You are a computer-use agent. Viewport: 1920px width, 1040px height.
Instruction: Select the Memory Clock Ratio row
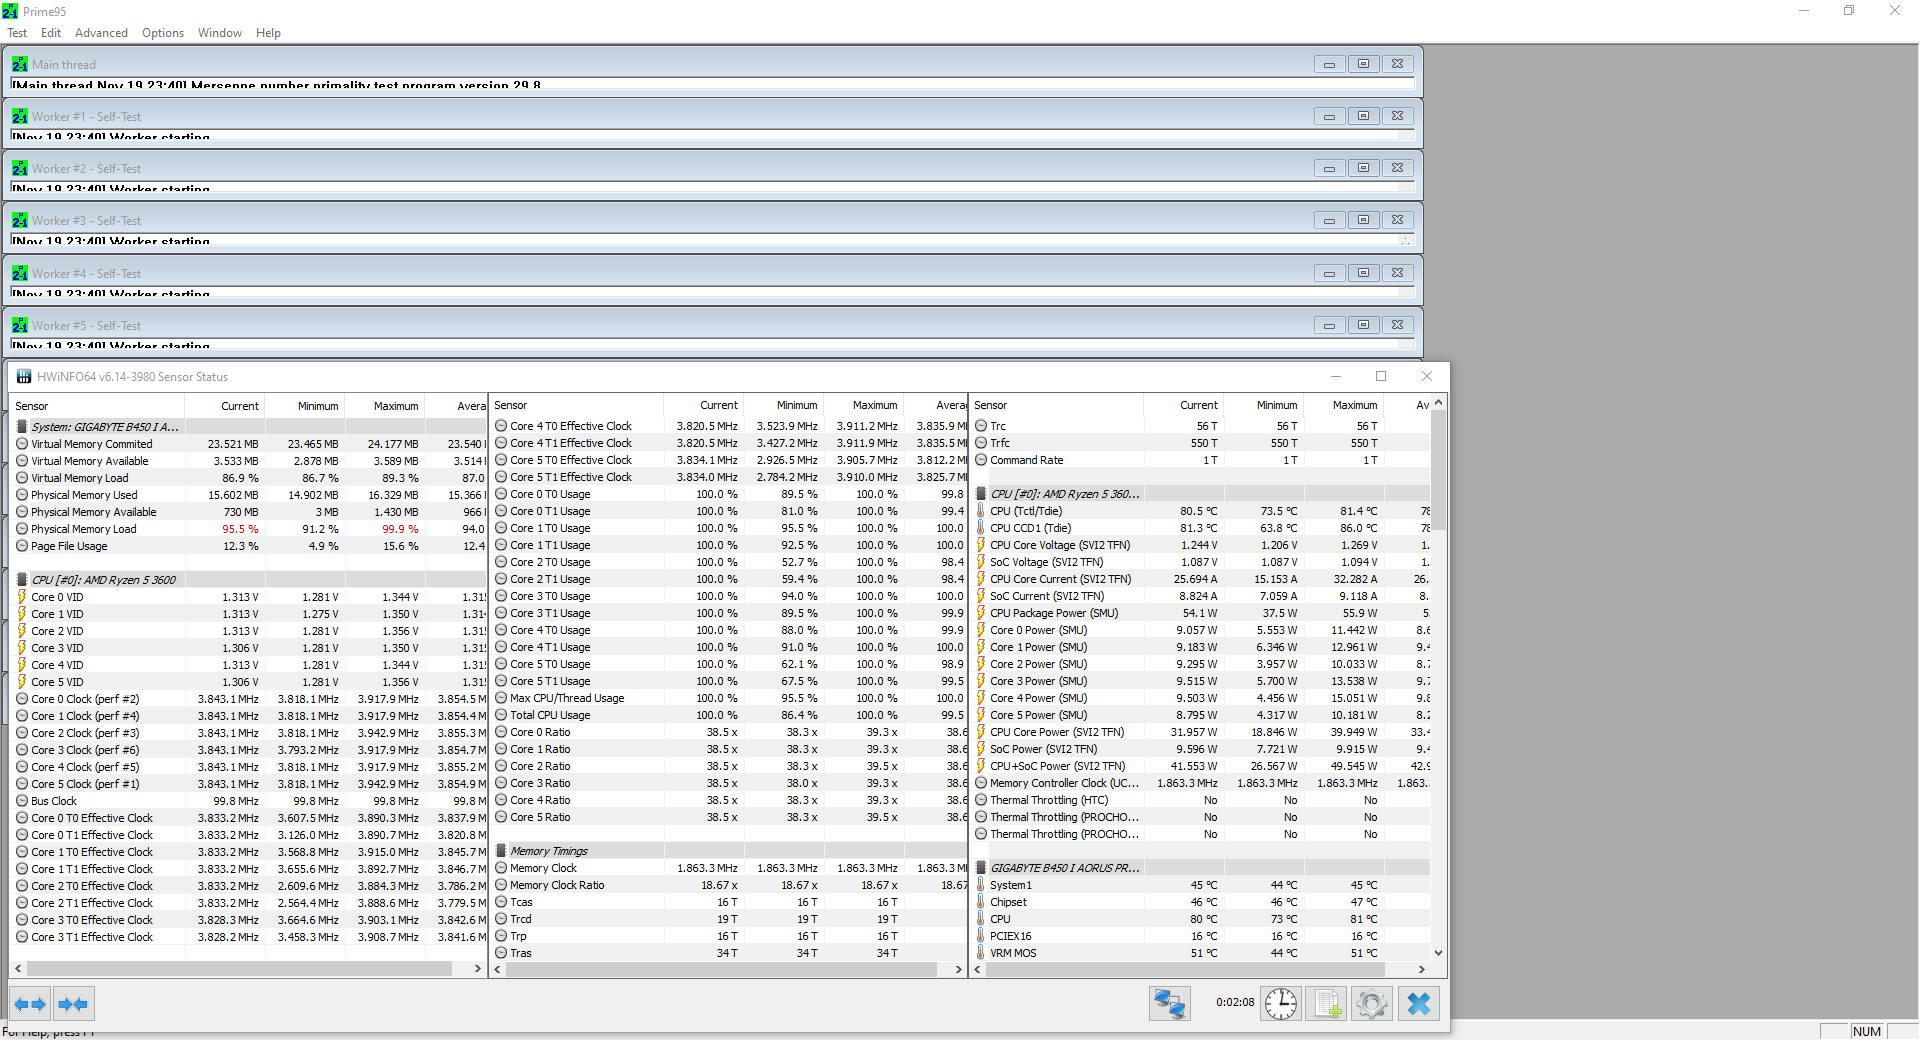(x=729, y=885)
